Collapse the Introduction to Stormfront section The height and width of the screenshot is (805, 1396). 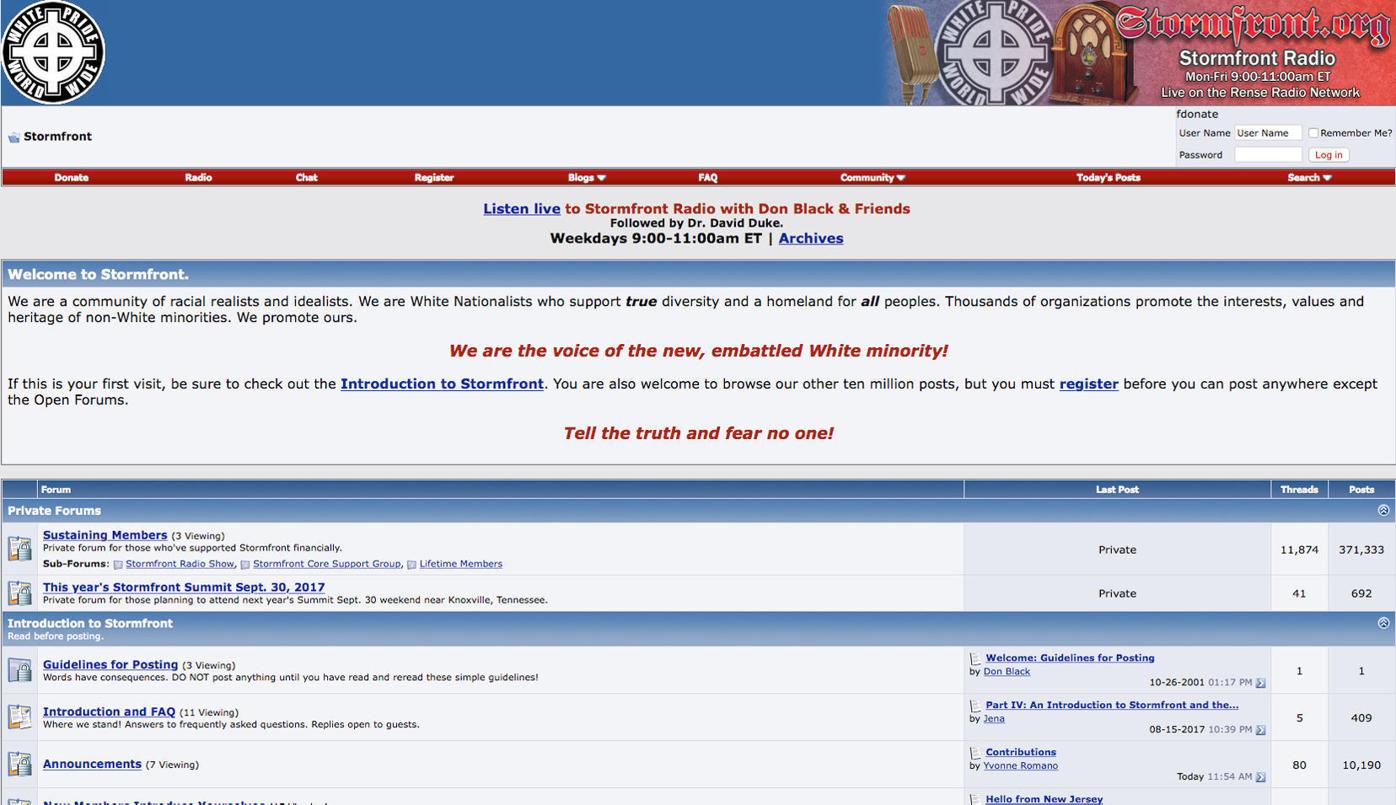point(1383,623)
